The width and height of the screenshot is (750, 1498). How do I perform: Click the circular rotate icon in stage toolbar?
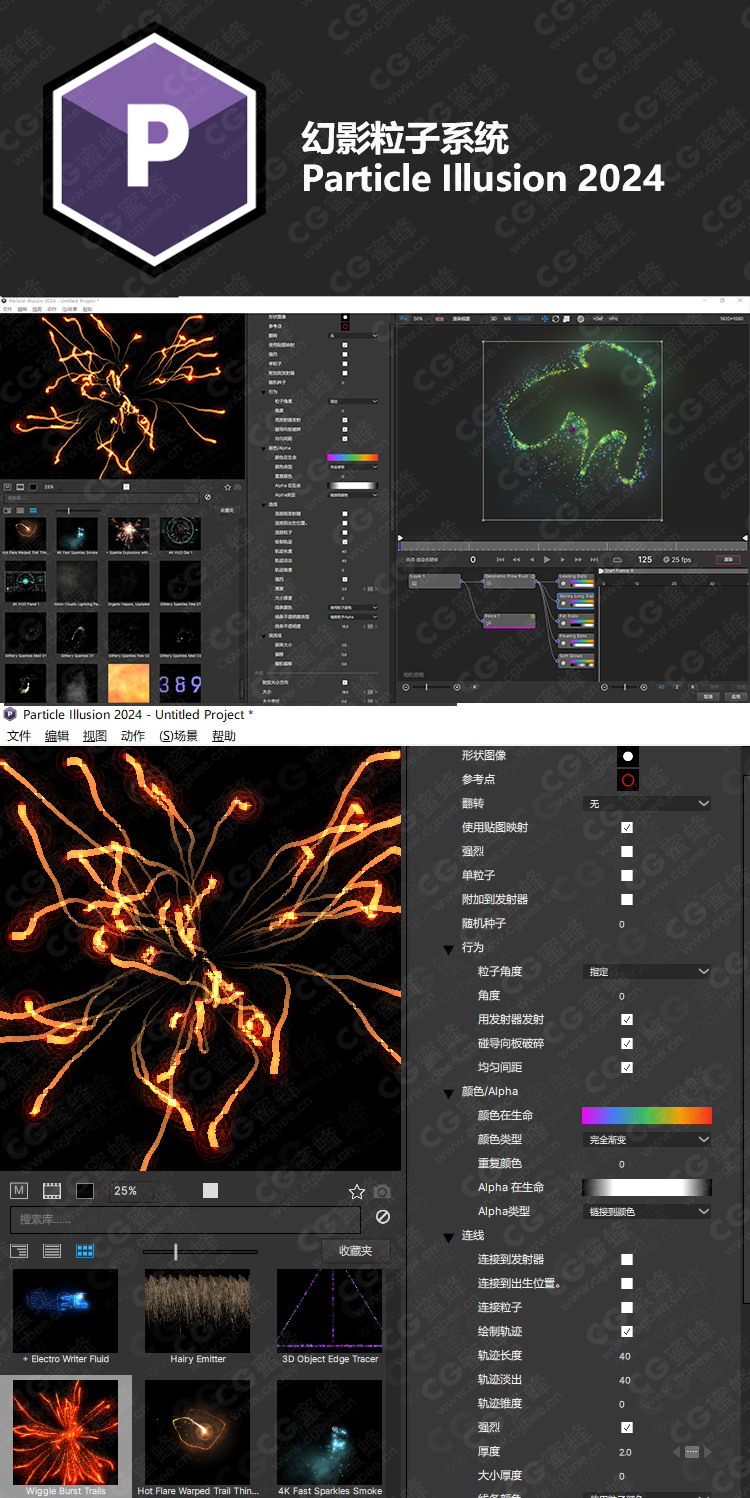coord(556,319)
